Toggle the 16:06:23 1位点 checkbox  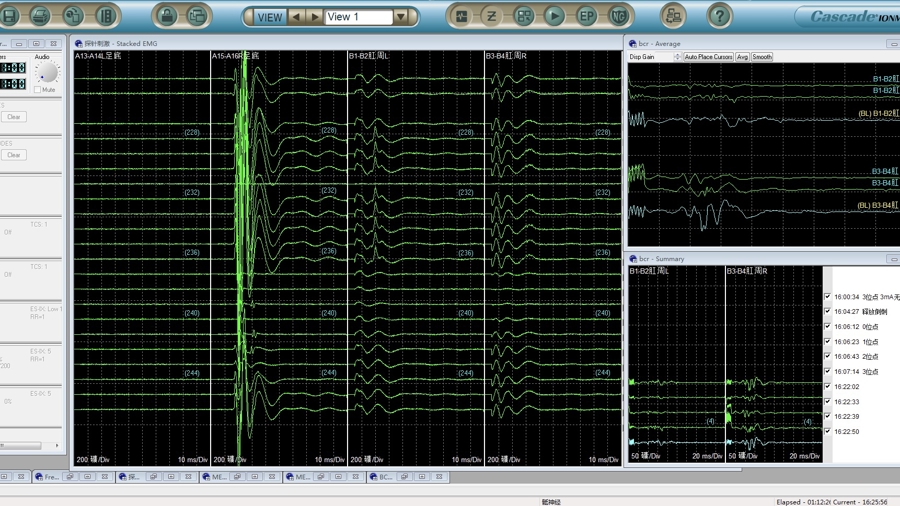coord(827,341)
